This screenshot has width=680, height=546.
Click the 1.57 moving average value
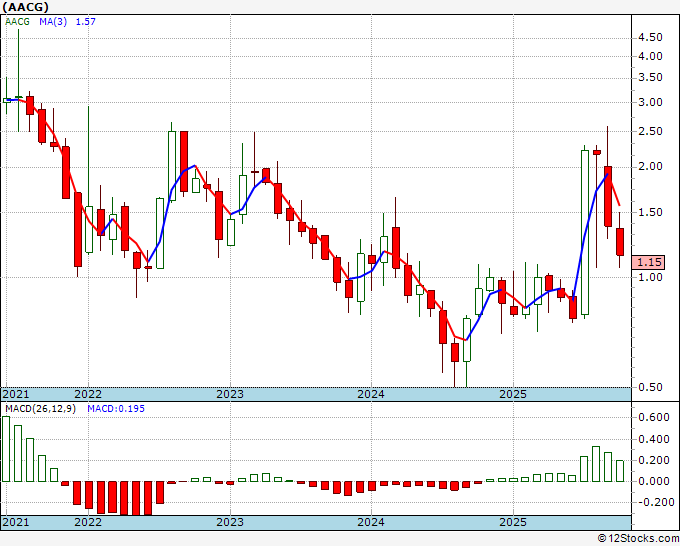point(85,22)
